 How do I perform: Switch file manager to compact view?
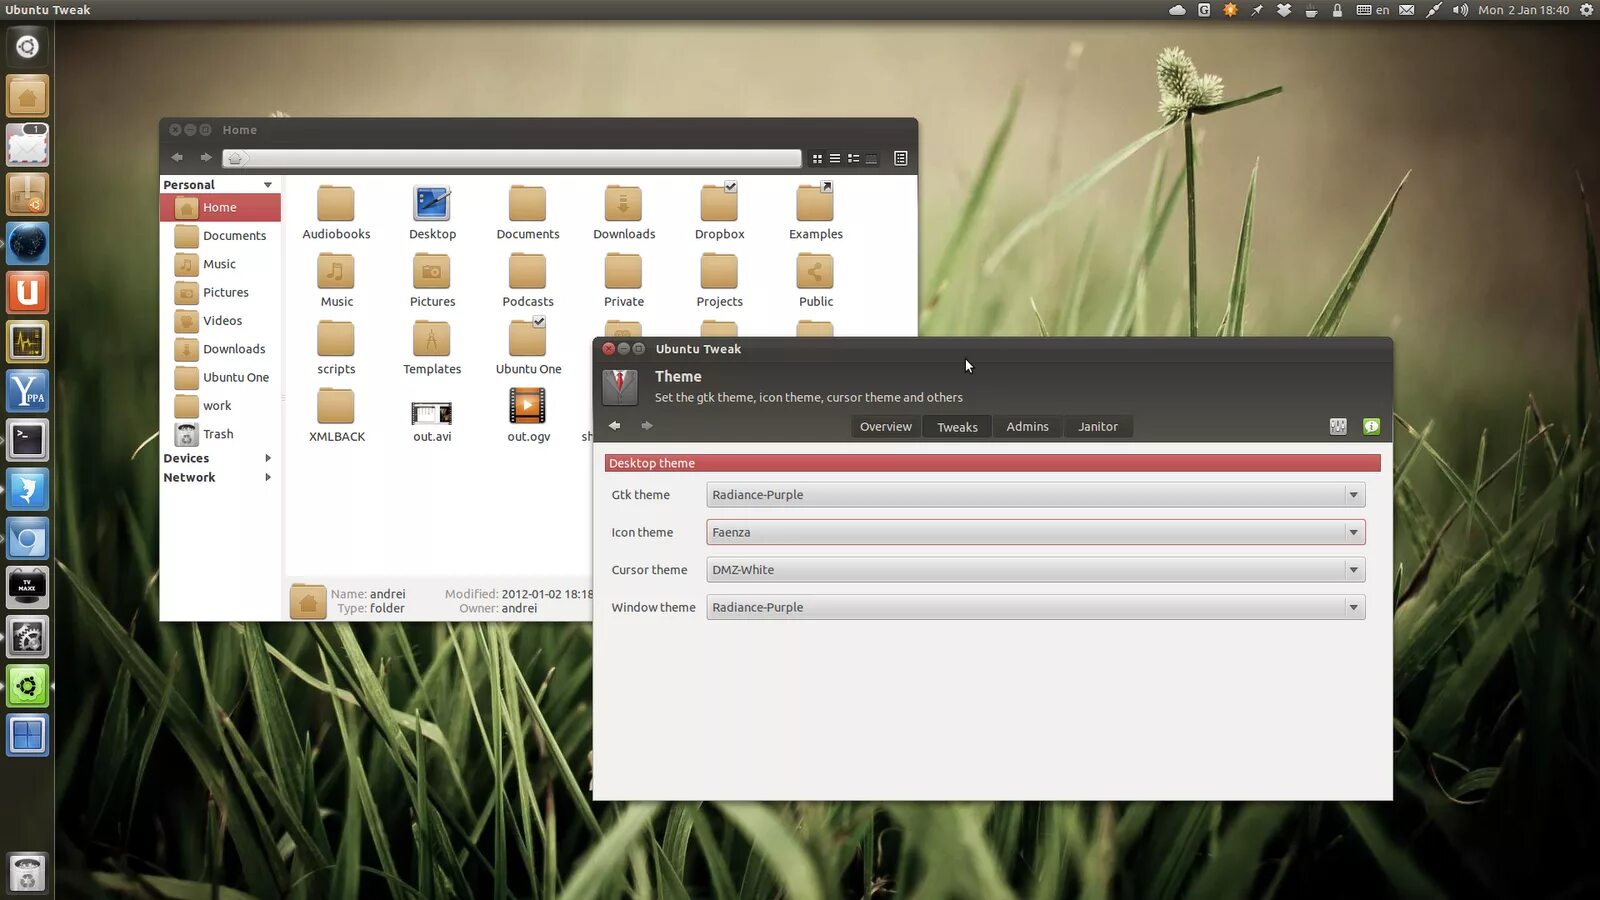click(x=853, y=158)
